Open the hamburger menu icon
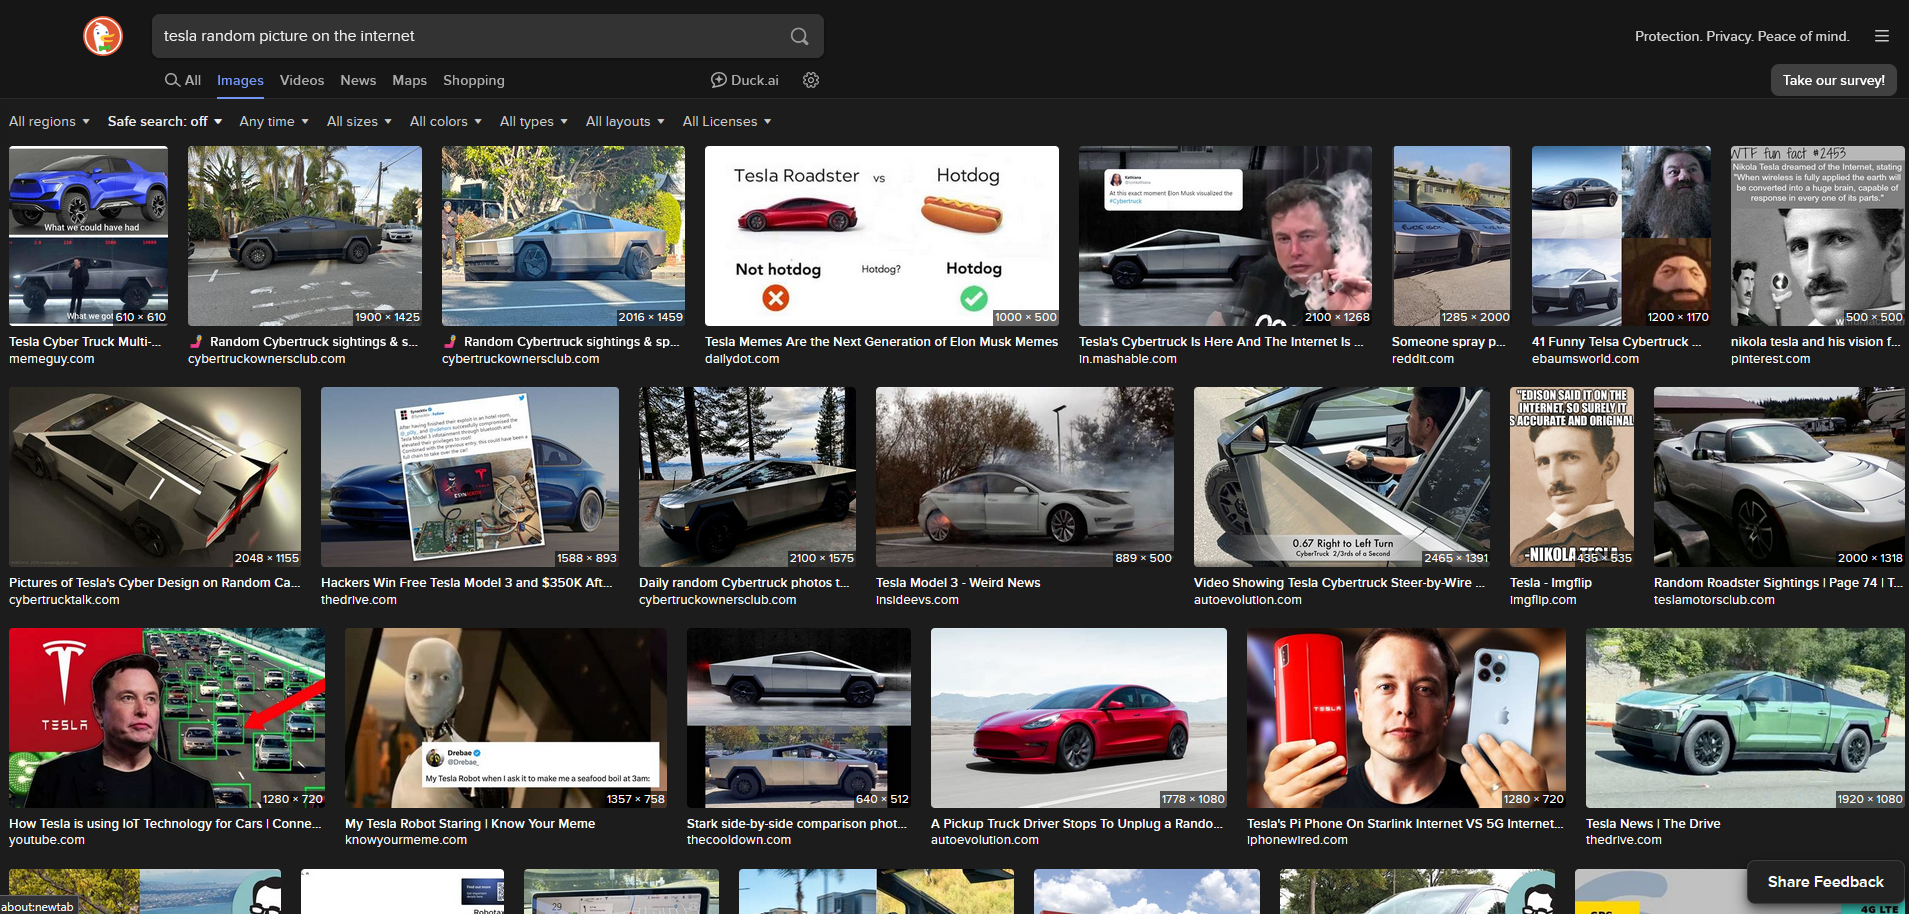Screen dimensions: 1909x914 [1882, 36]
